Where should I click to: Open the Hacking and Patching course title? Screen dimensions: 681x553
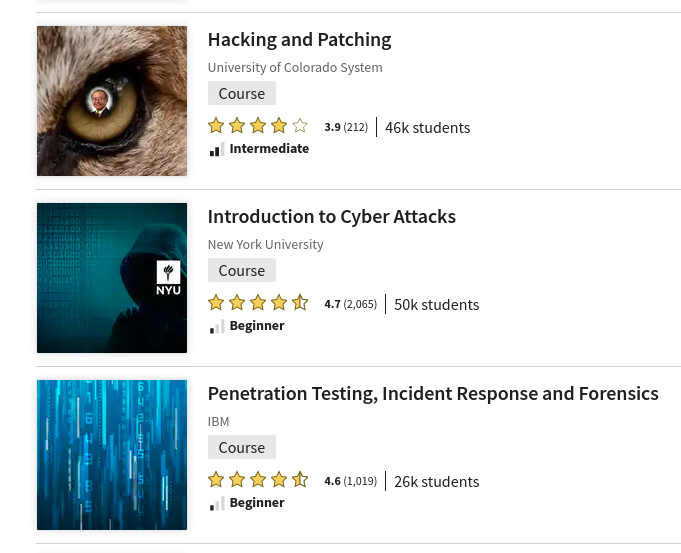pos(299,40)
